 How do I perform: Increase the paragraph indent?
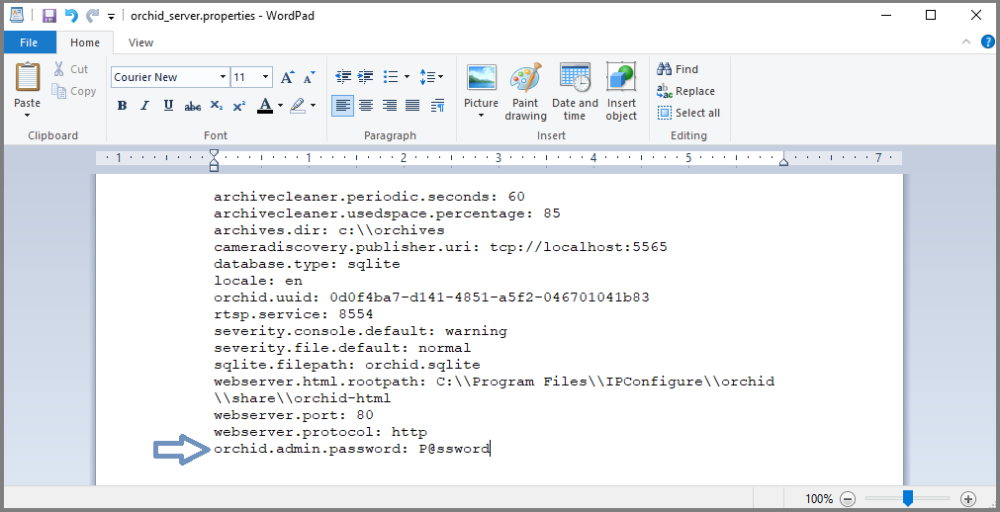[365, 77]
